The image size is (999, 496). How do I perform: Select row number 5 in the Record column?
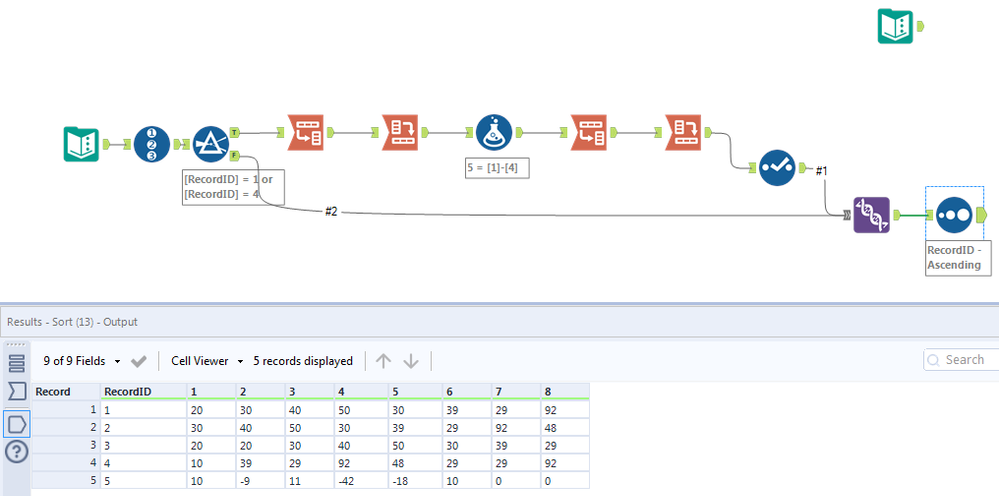[66, 480]
